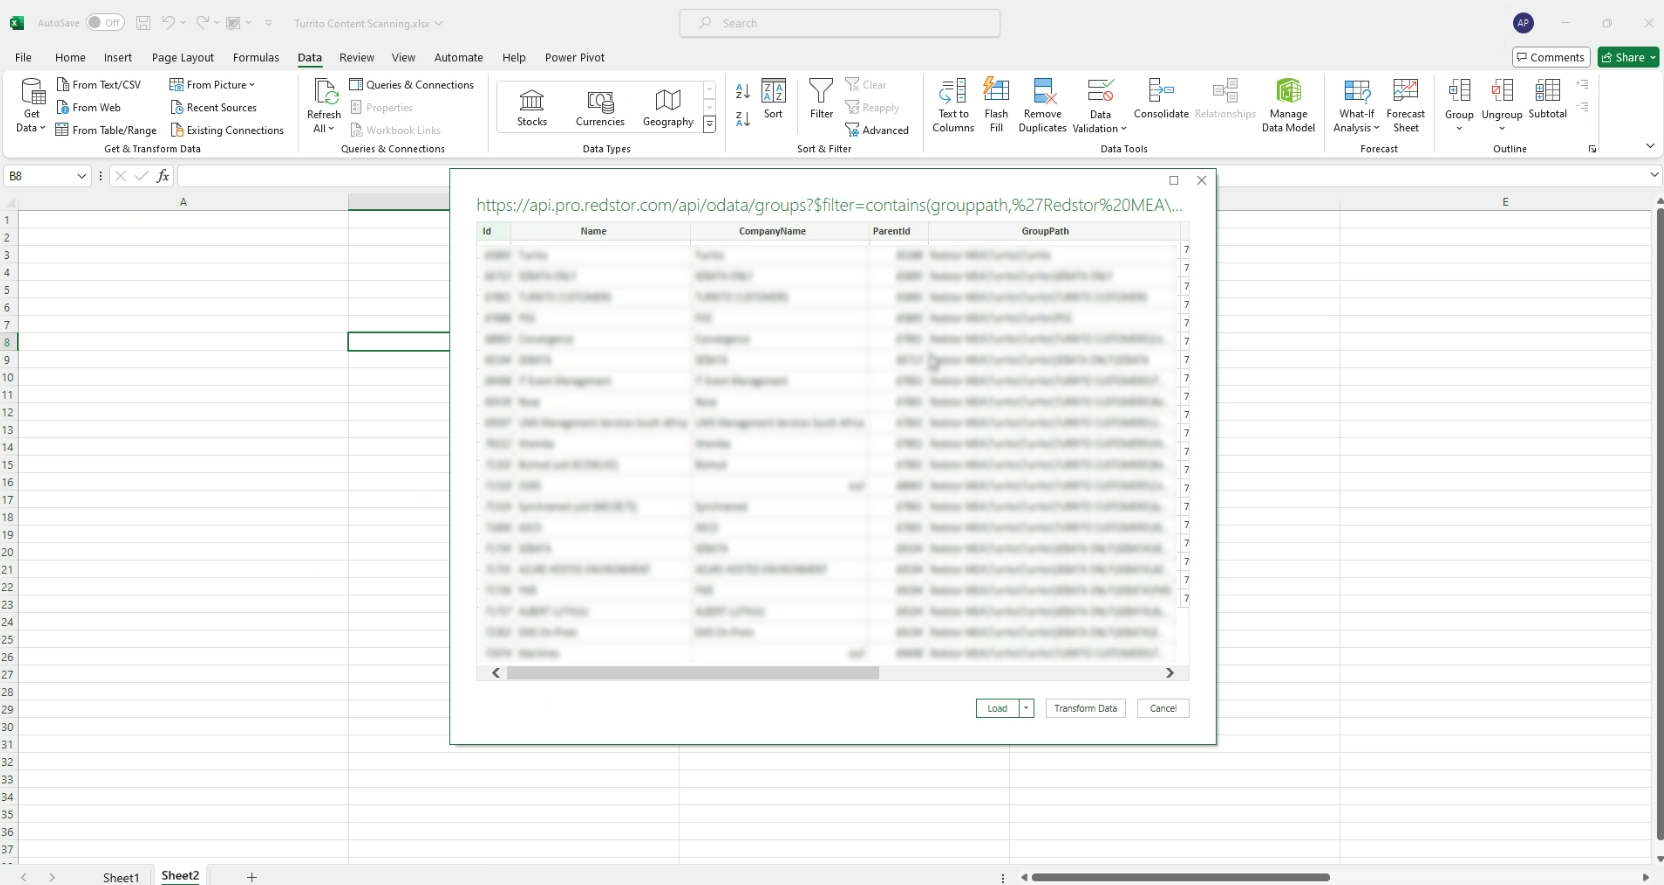Click Remove Duplicates
The width and height of the screenshot is (1664, 885).
point(1043,105)
